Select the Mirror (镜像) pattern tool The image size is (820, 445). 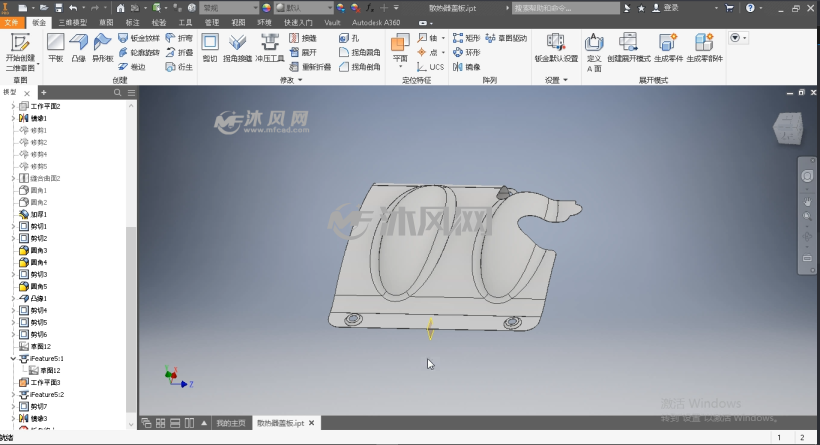[466, 67]
